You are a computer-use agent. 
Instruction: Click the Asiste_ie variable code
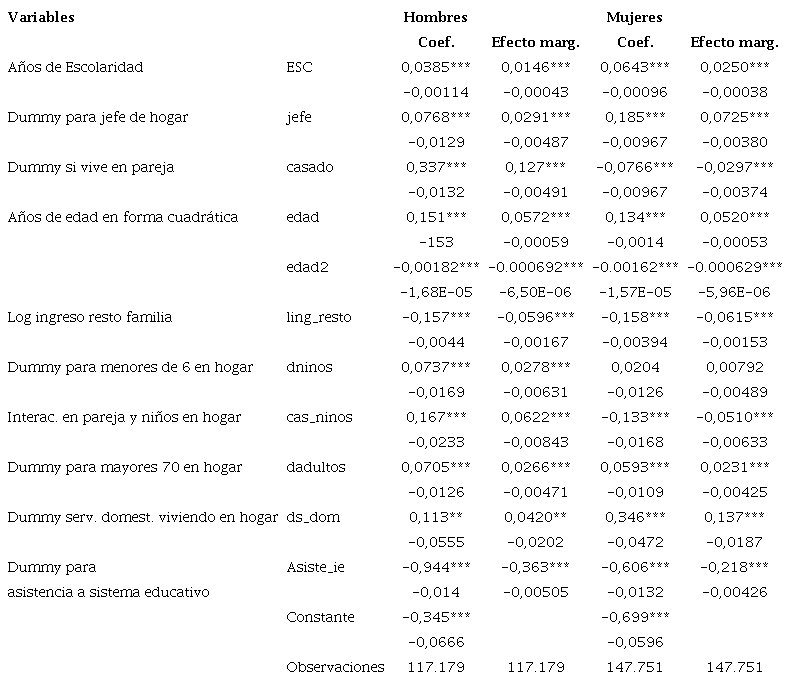click(314, 567)
